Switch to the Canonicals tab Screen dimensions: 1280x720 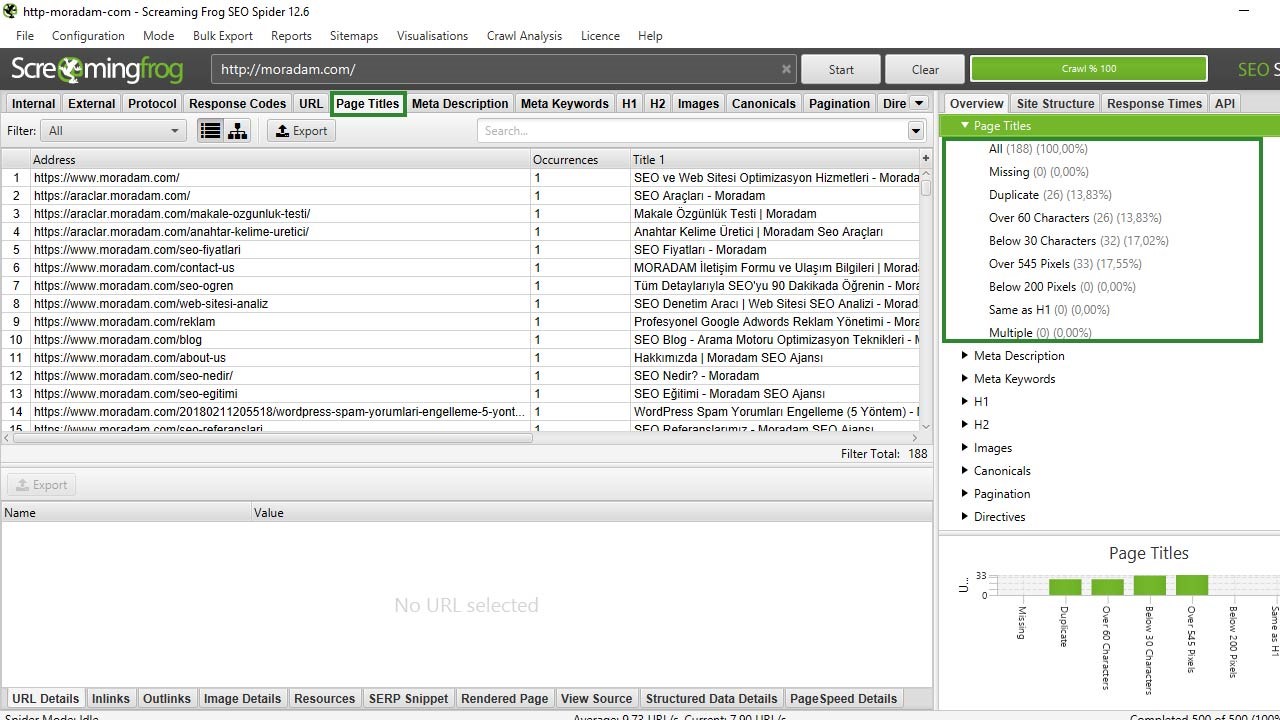tap(764, 103)
